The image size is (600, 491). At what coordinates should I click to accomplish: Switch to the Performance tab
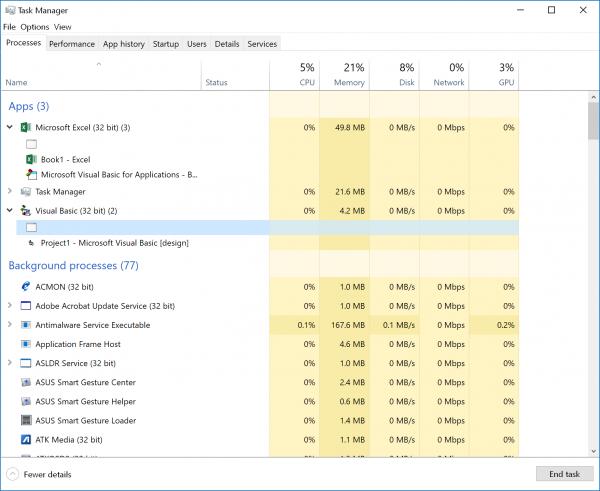[72, 44]
